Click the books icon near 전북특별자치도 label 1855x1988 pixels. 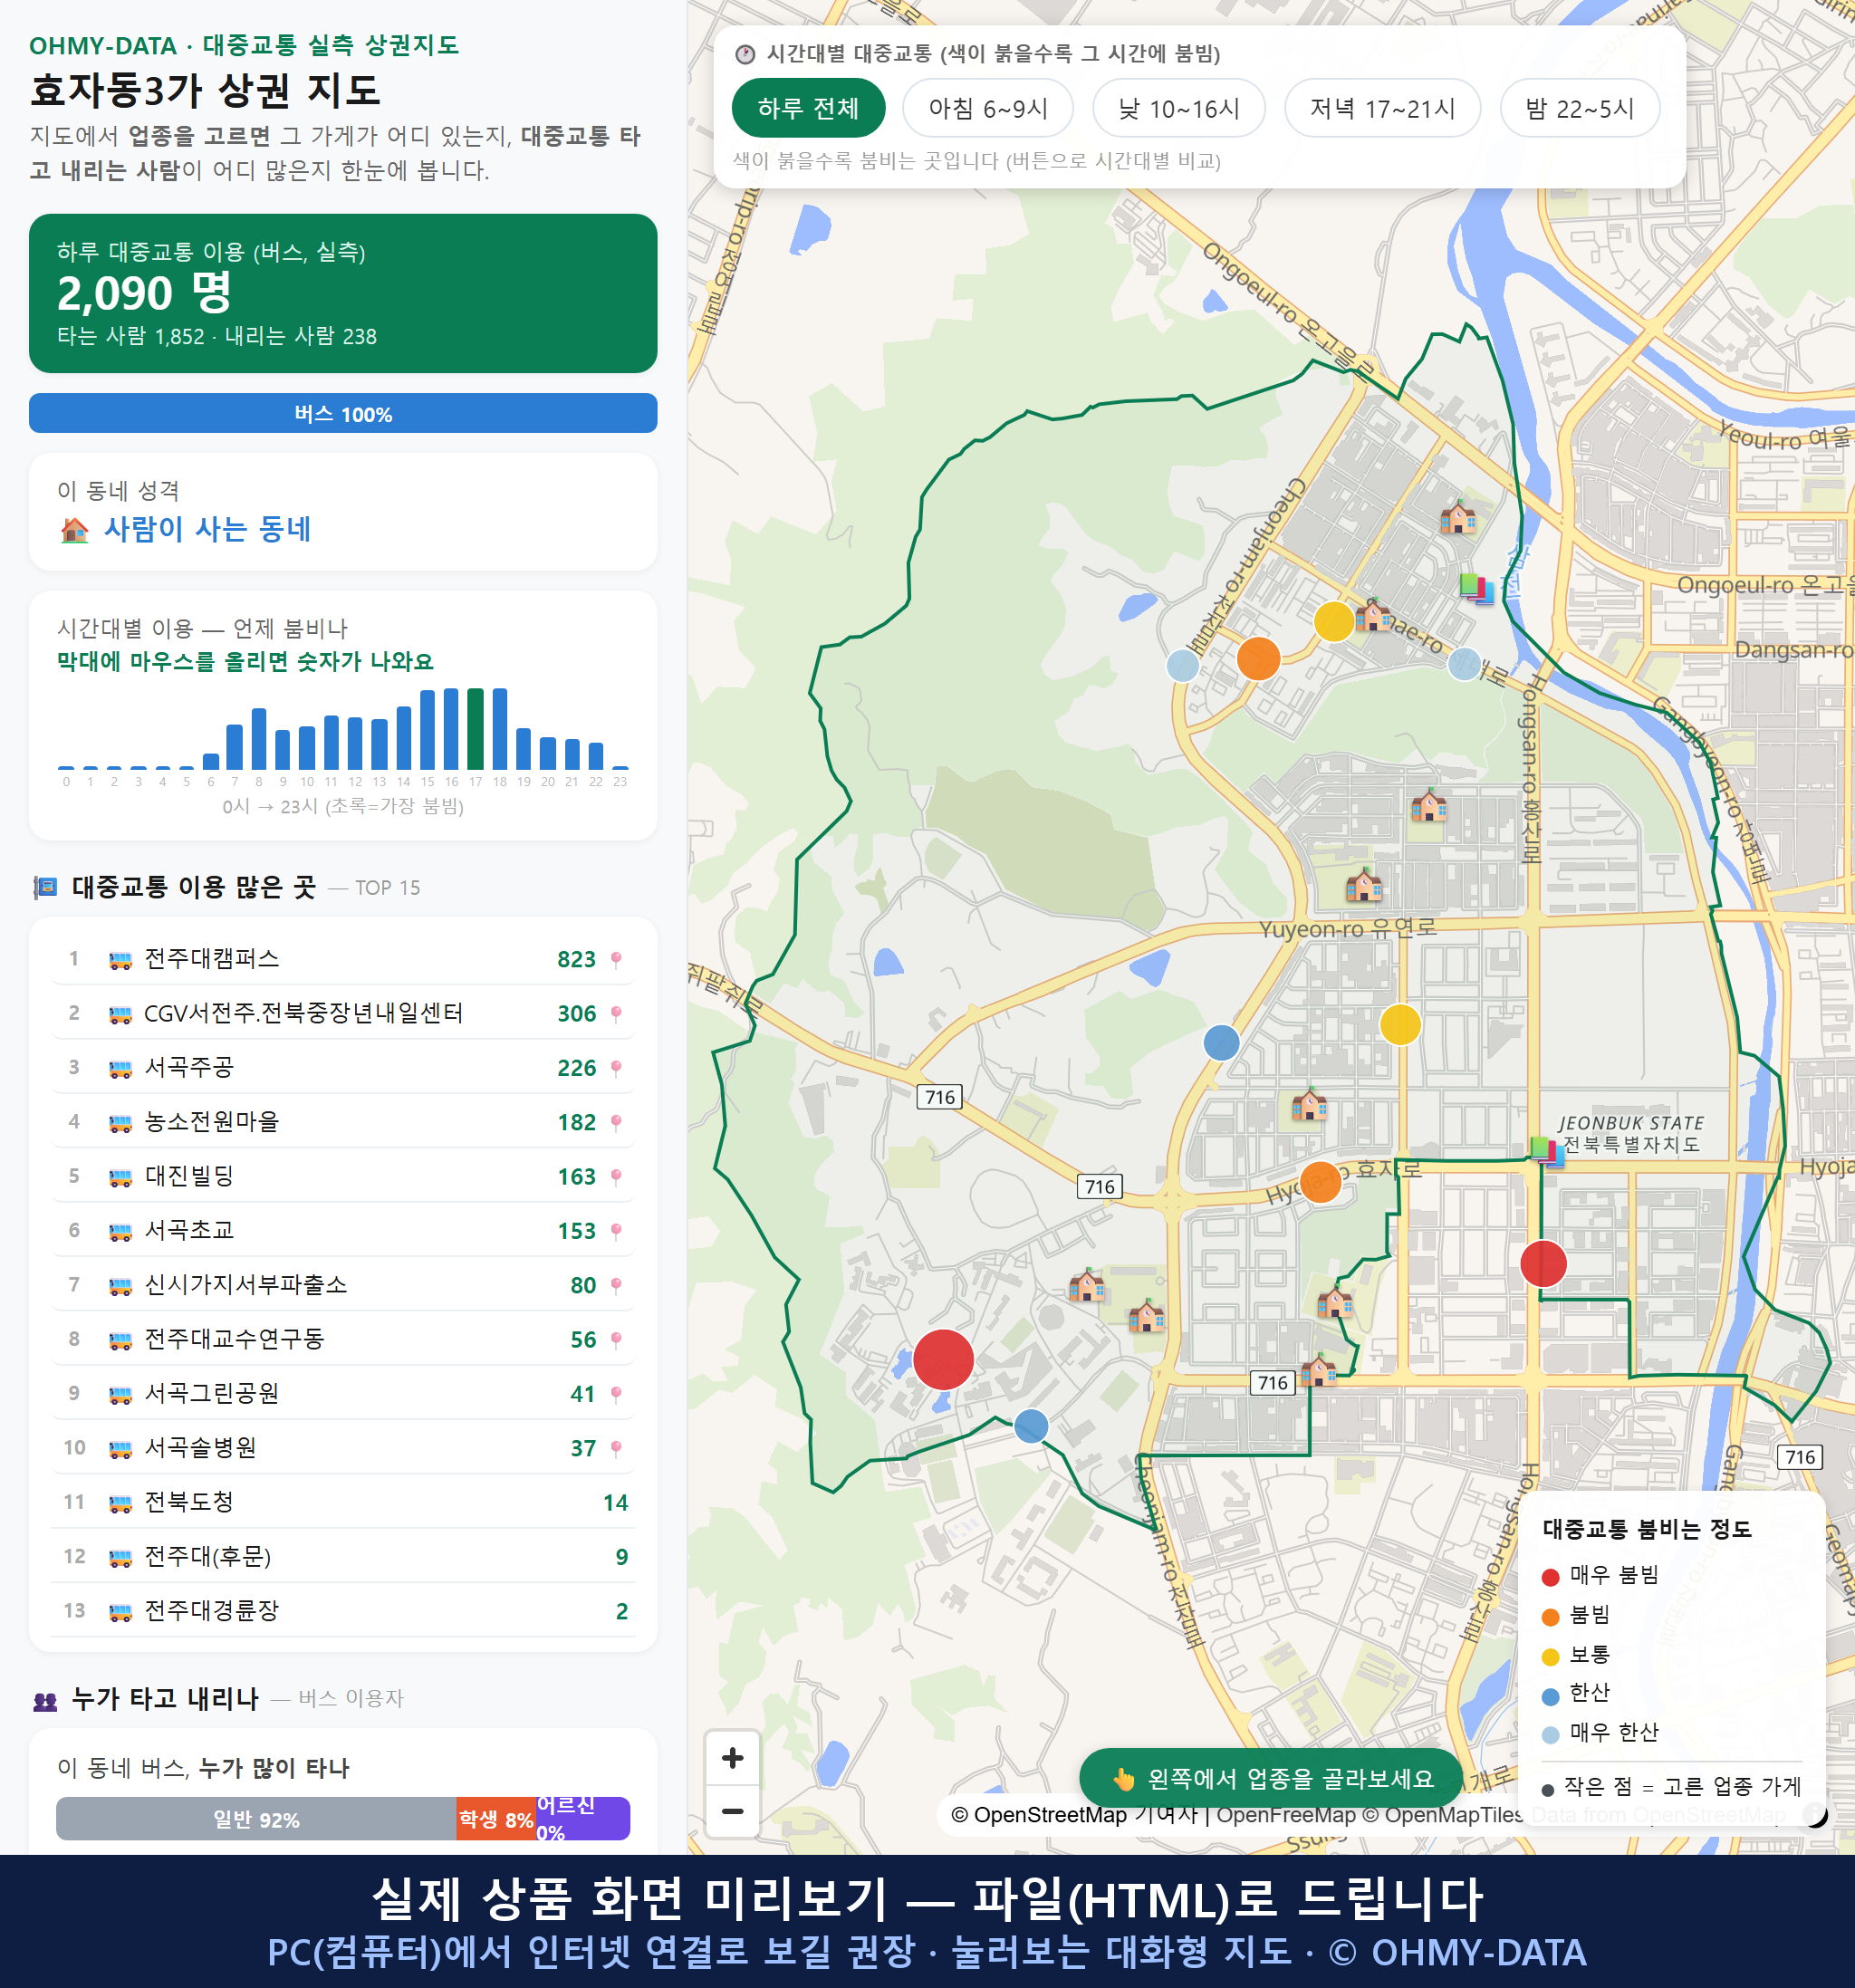(1546, 1150)
